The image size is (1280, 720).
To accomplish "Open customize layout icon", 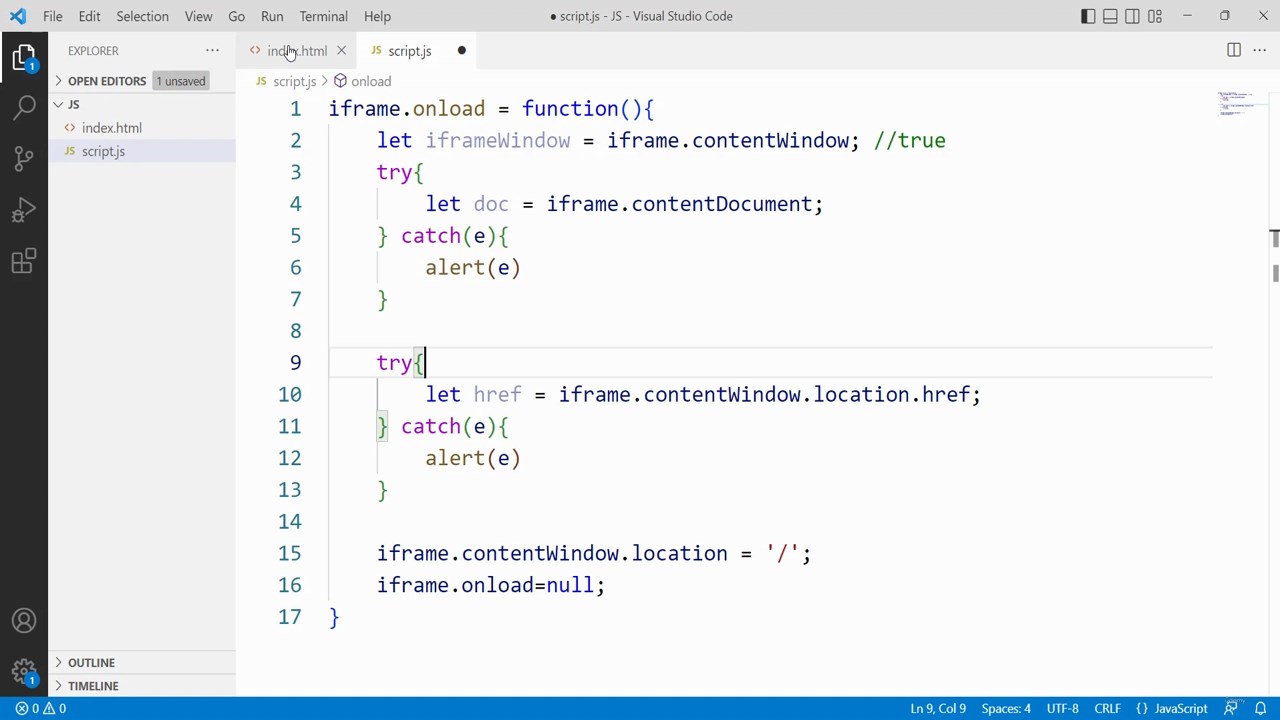I will pyautogui.click(x=1155, y=16).
